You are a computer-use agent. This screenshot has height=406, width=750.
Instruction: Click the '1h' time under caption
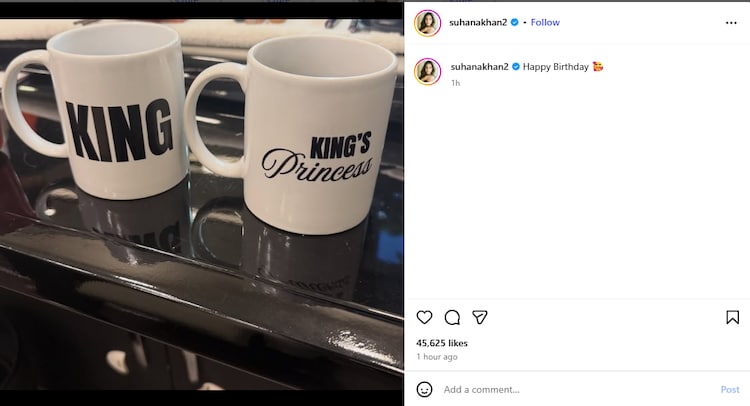455,83
